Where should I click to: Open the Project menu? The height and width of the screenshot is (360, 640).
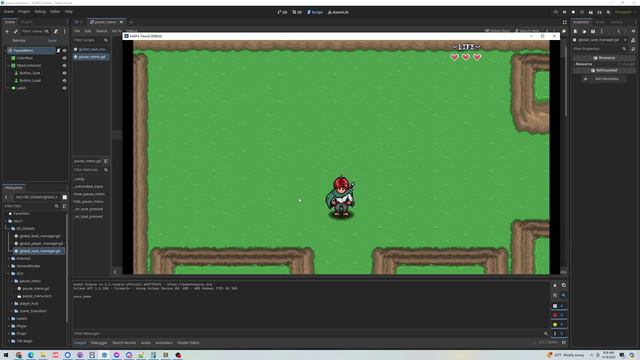(x=24, y=12)
